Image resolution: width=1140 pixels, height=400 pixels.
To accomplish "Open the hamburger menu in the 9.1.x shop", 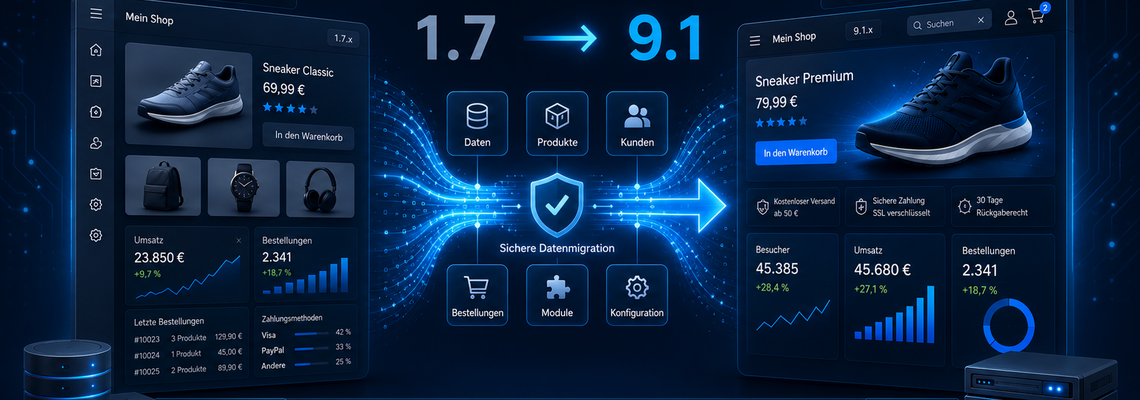I will coord(754,40).
